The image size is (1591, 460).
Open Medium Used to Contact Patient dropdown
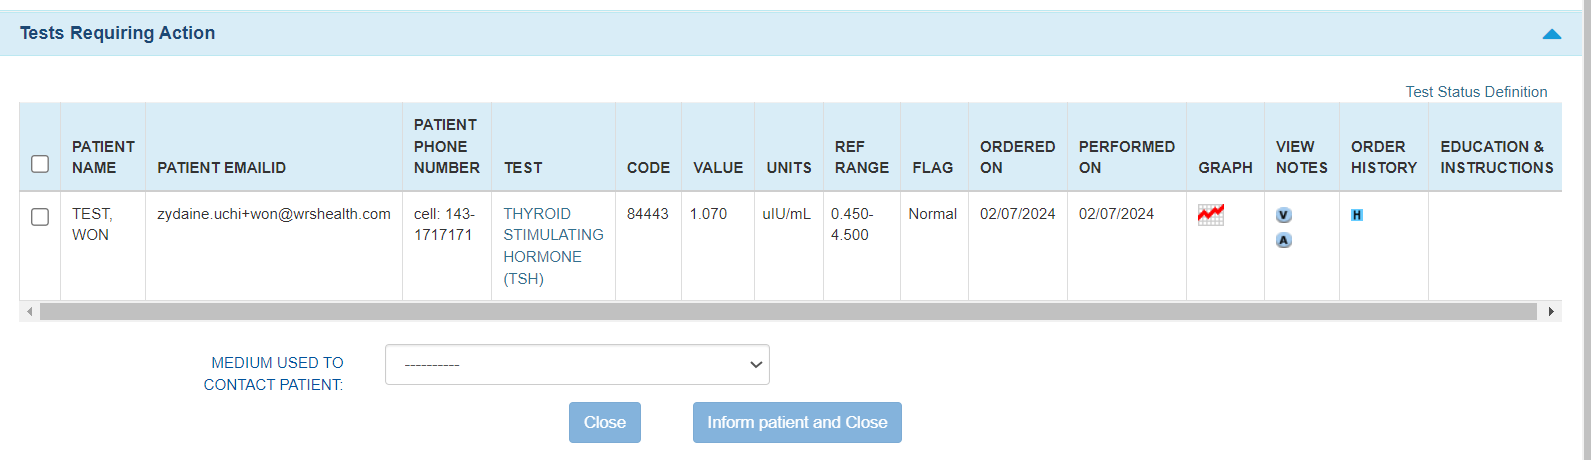pos(577,365)
